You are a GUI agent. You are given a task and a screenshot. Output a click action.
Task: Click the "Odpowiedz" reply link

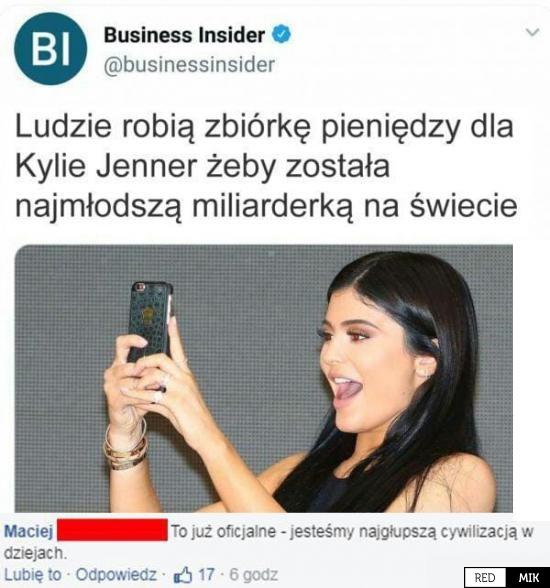(116, 574)
